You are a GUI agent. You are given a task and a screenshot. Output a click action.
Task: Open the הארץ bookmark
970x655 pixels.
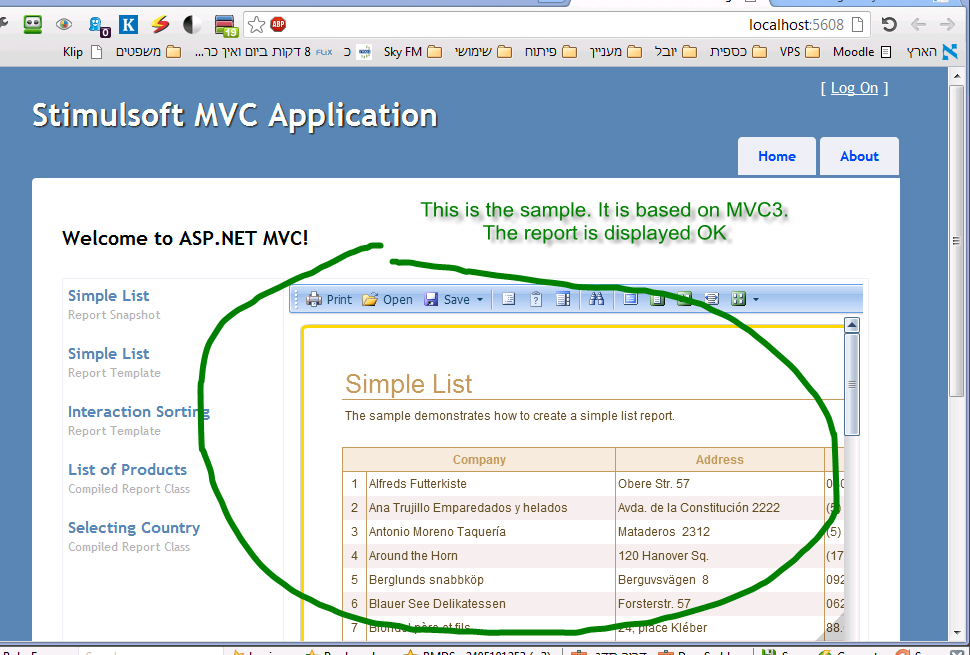tap(932, 52)
